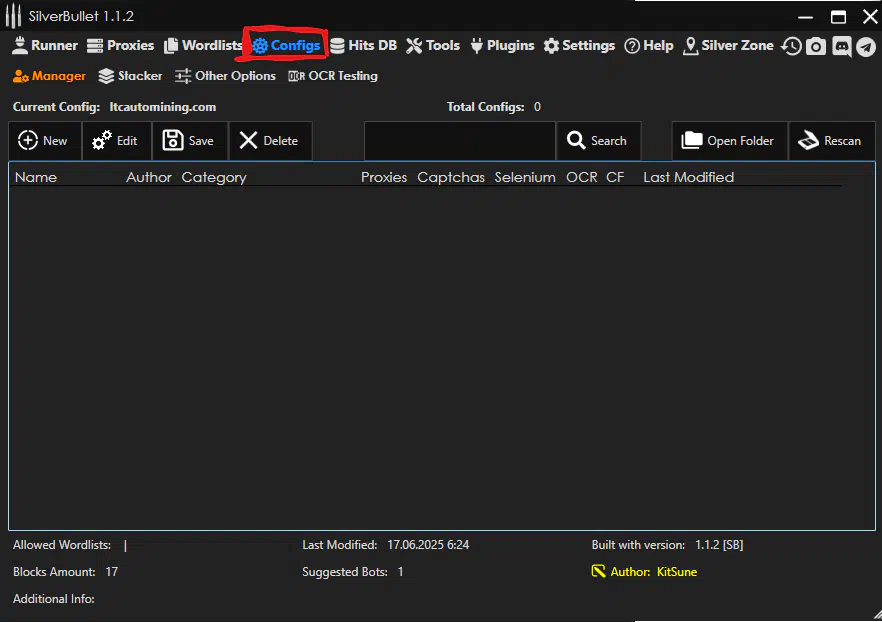Screen dimensions: 882x622
Task: Sort by Last Modified column header
Action: (x=688, y=177)
